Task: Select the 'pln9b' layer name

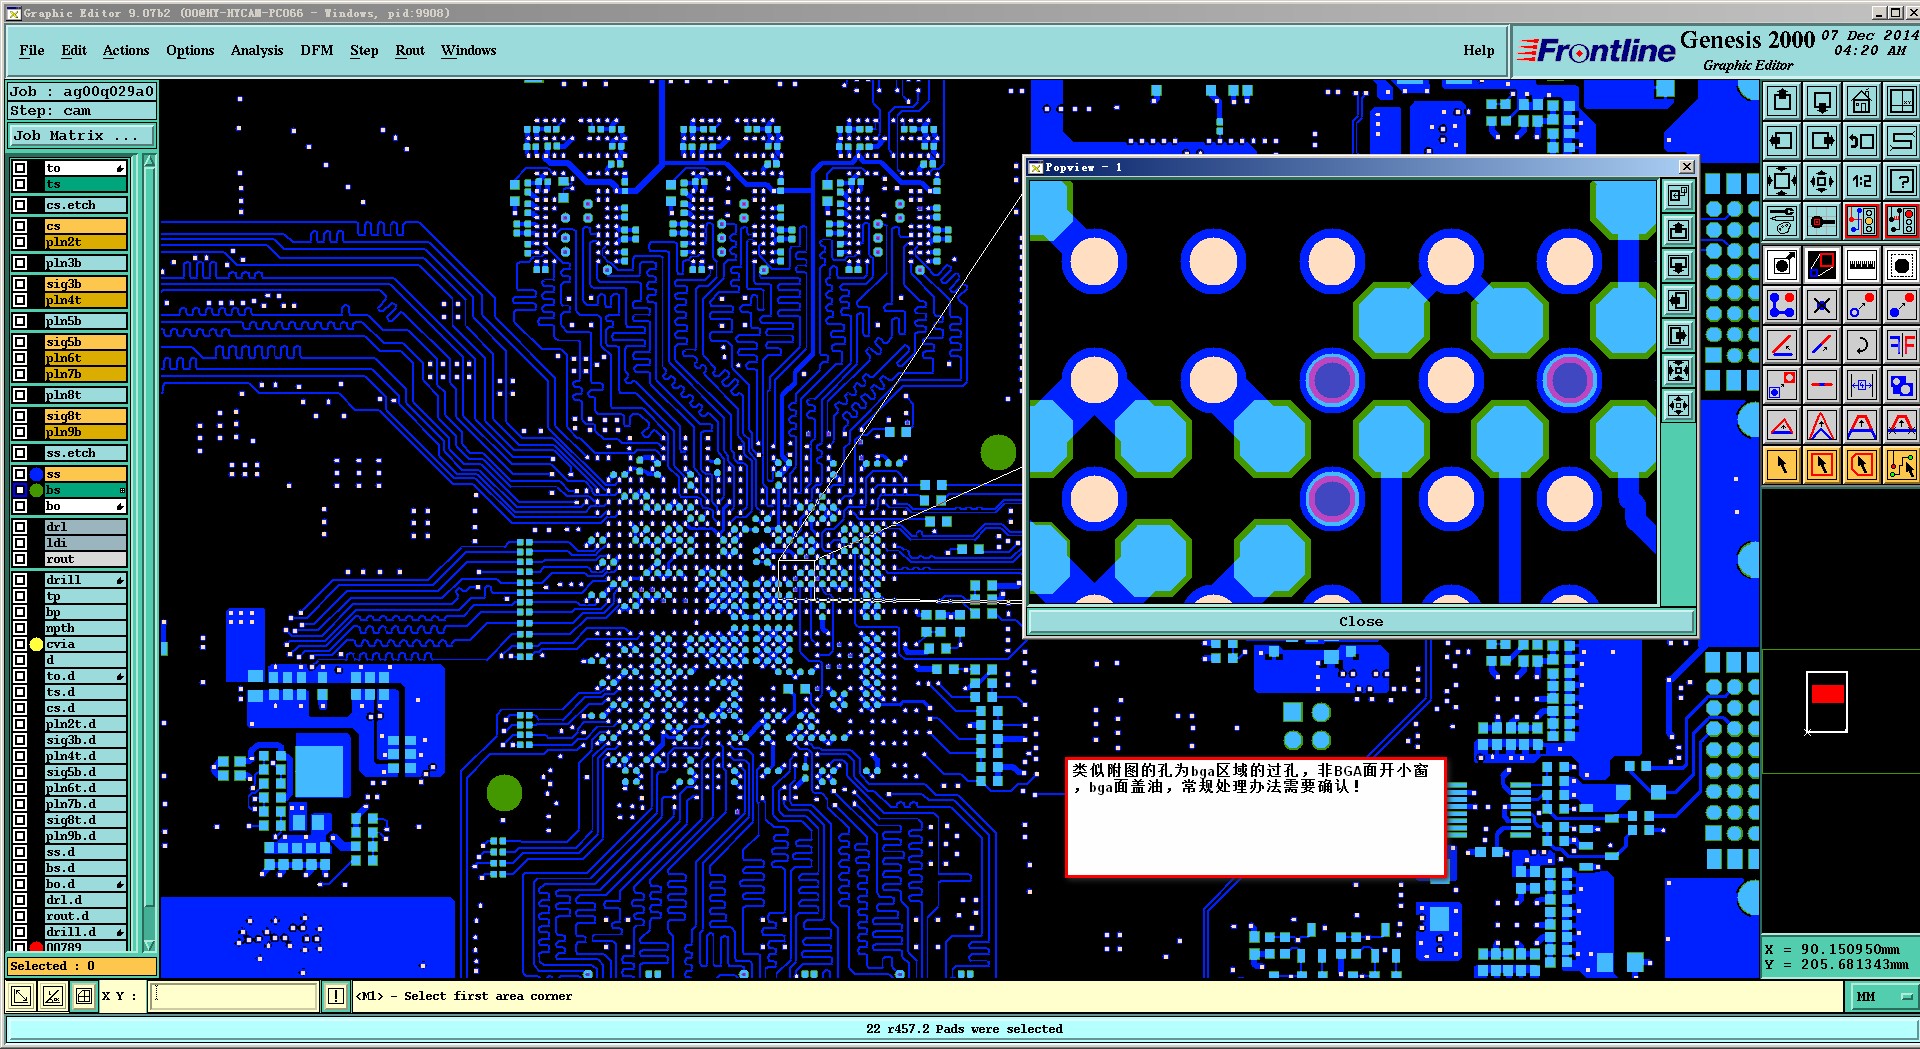Action: pyautogui.click(x=85, y=432)
